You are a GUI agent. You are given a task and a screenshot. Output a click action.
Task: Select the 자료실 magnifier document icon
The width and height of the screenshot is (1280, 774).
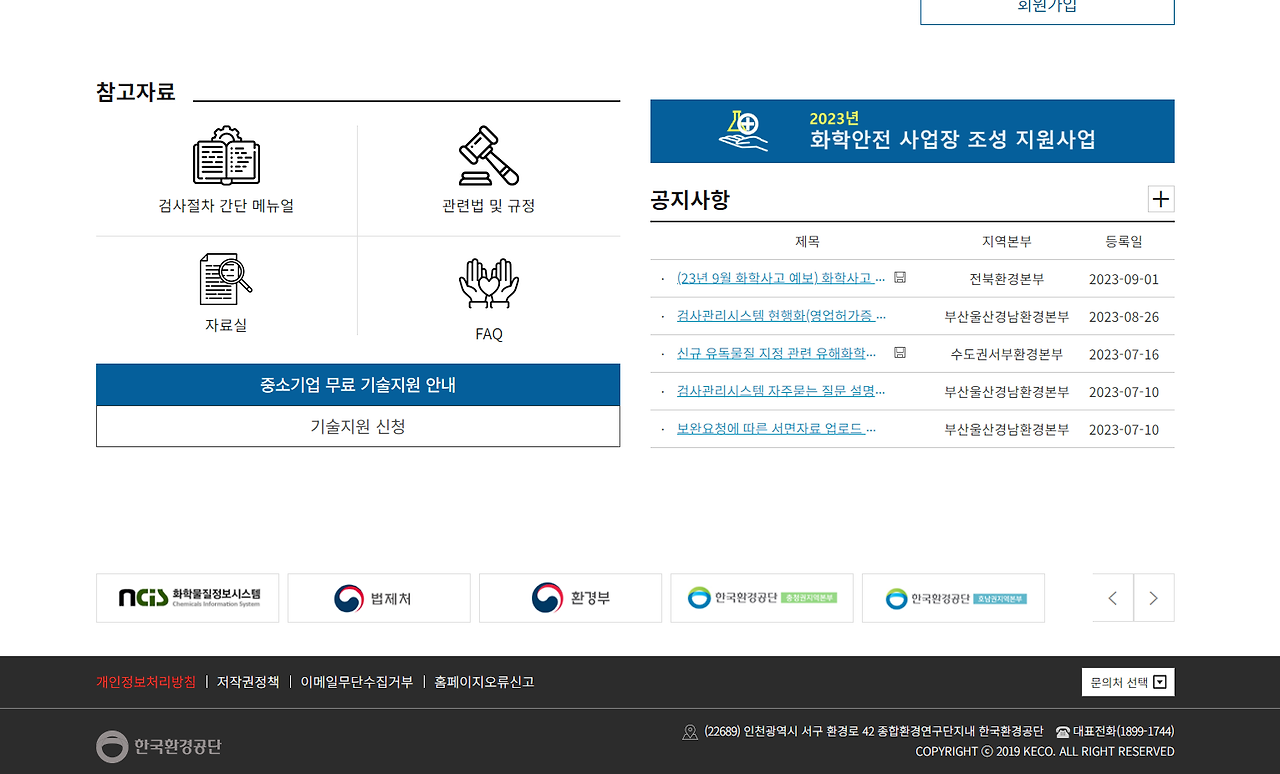pos(226,283)
